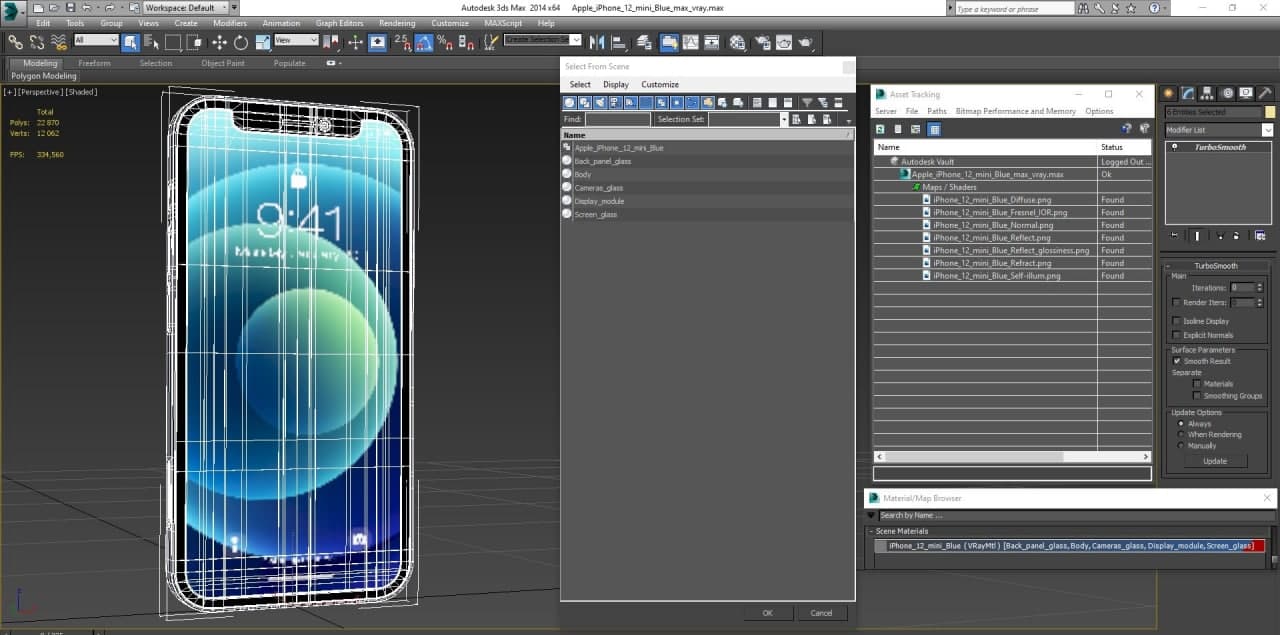This screenshot has width=1280, height=635.
Task: Click Configure Modifier Sets icon
Action: click(1260, 236)
